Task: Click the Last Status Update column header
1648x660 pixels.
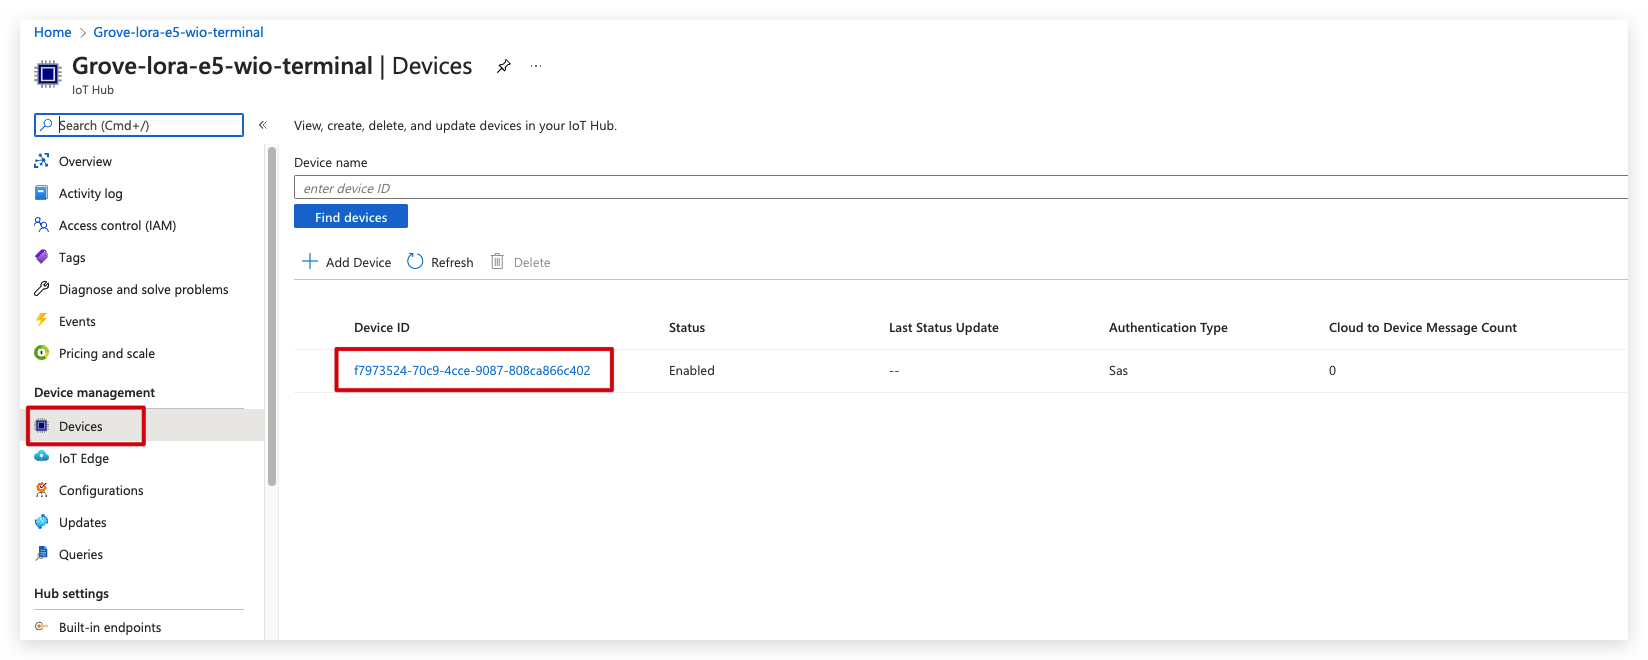Action: point(944,327)
